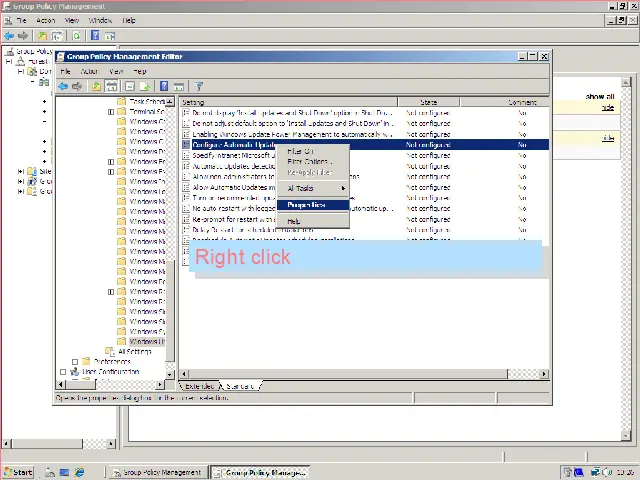
Task: Toggle the console tree icon in Editor toolbar
Action: pyautogui.click(x=111, y=86)
